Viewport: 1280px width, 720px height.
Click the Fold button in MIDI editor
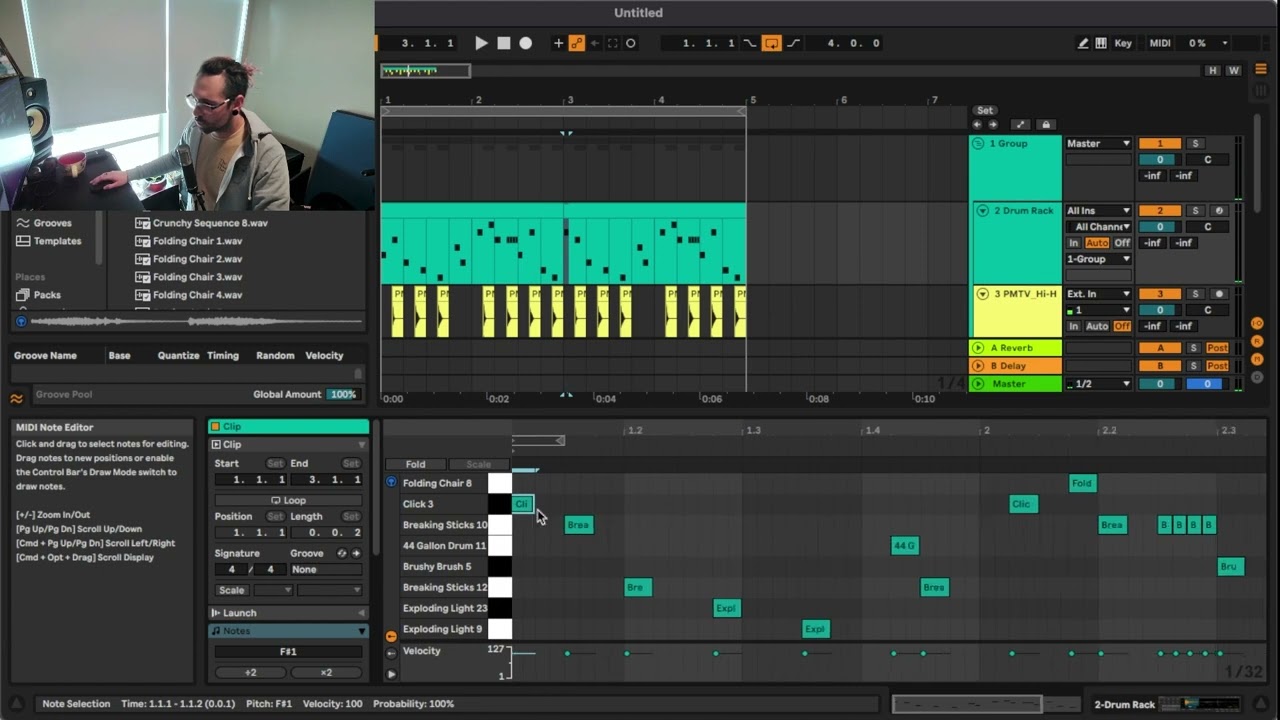click(415, 464)
